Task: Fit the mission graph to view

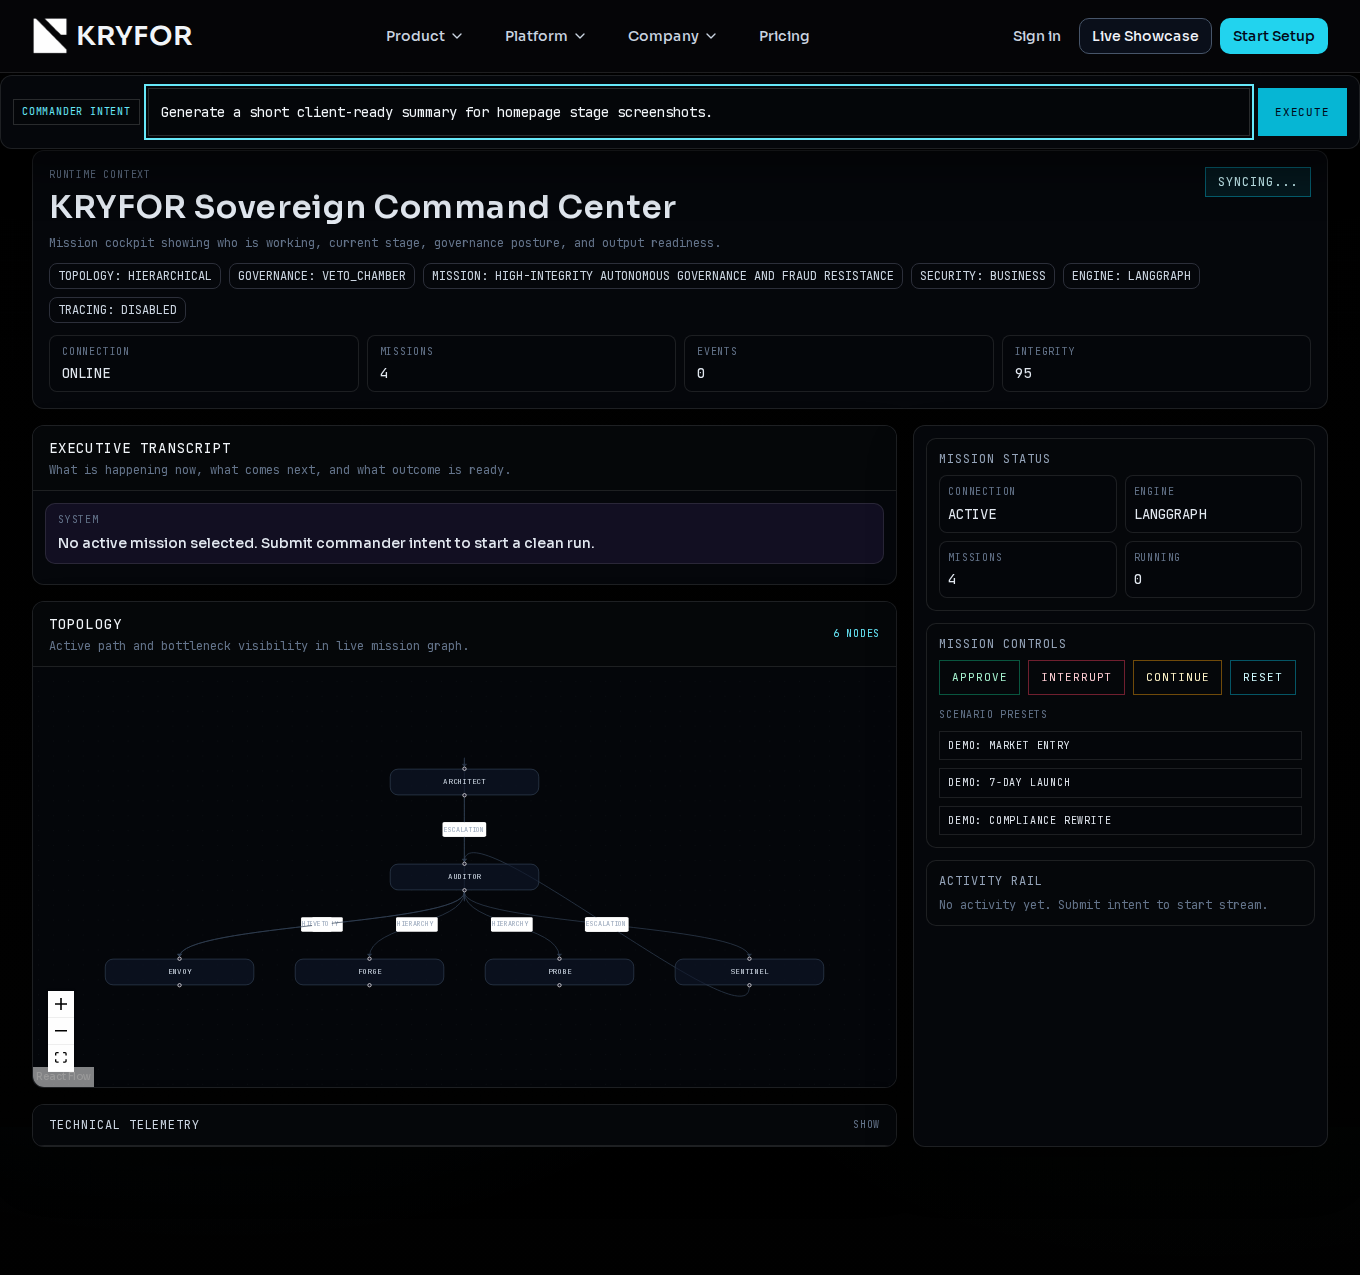Action: [x=61, y=1057]
